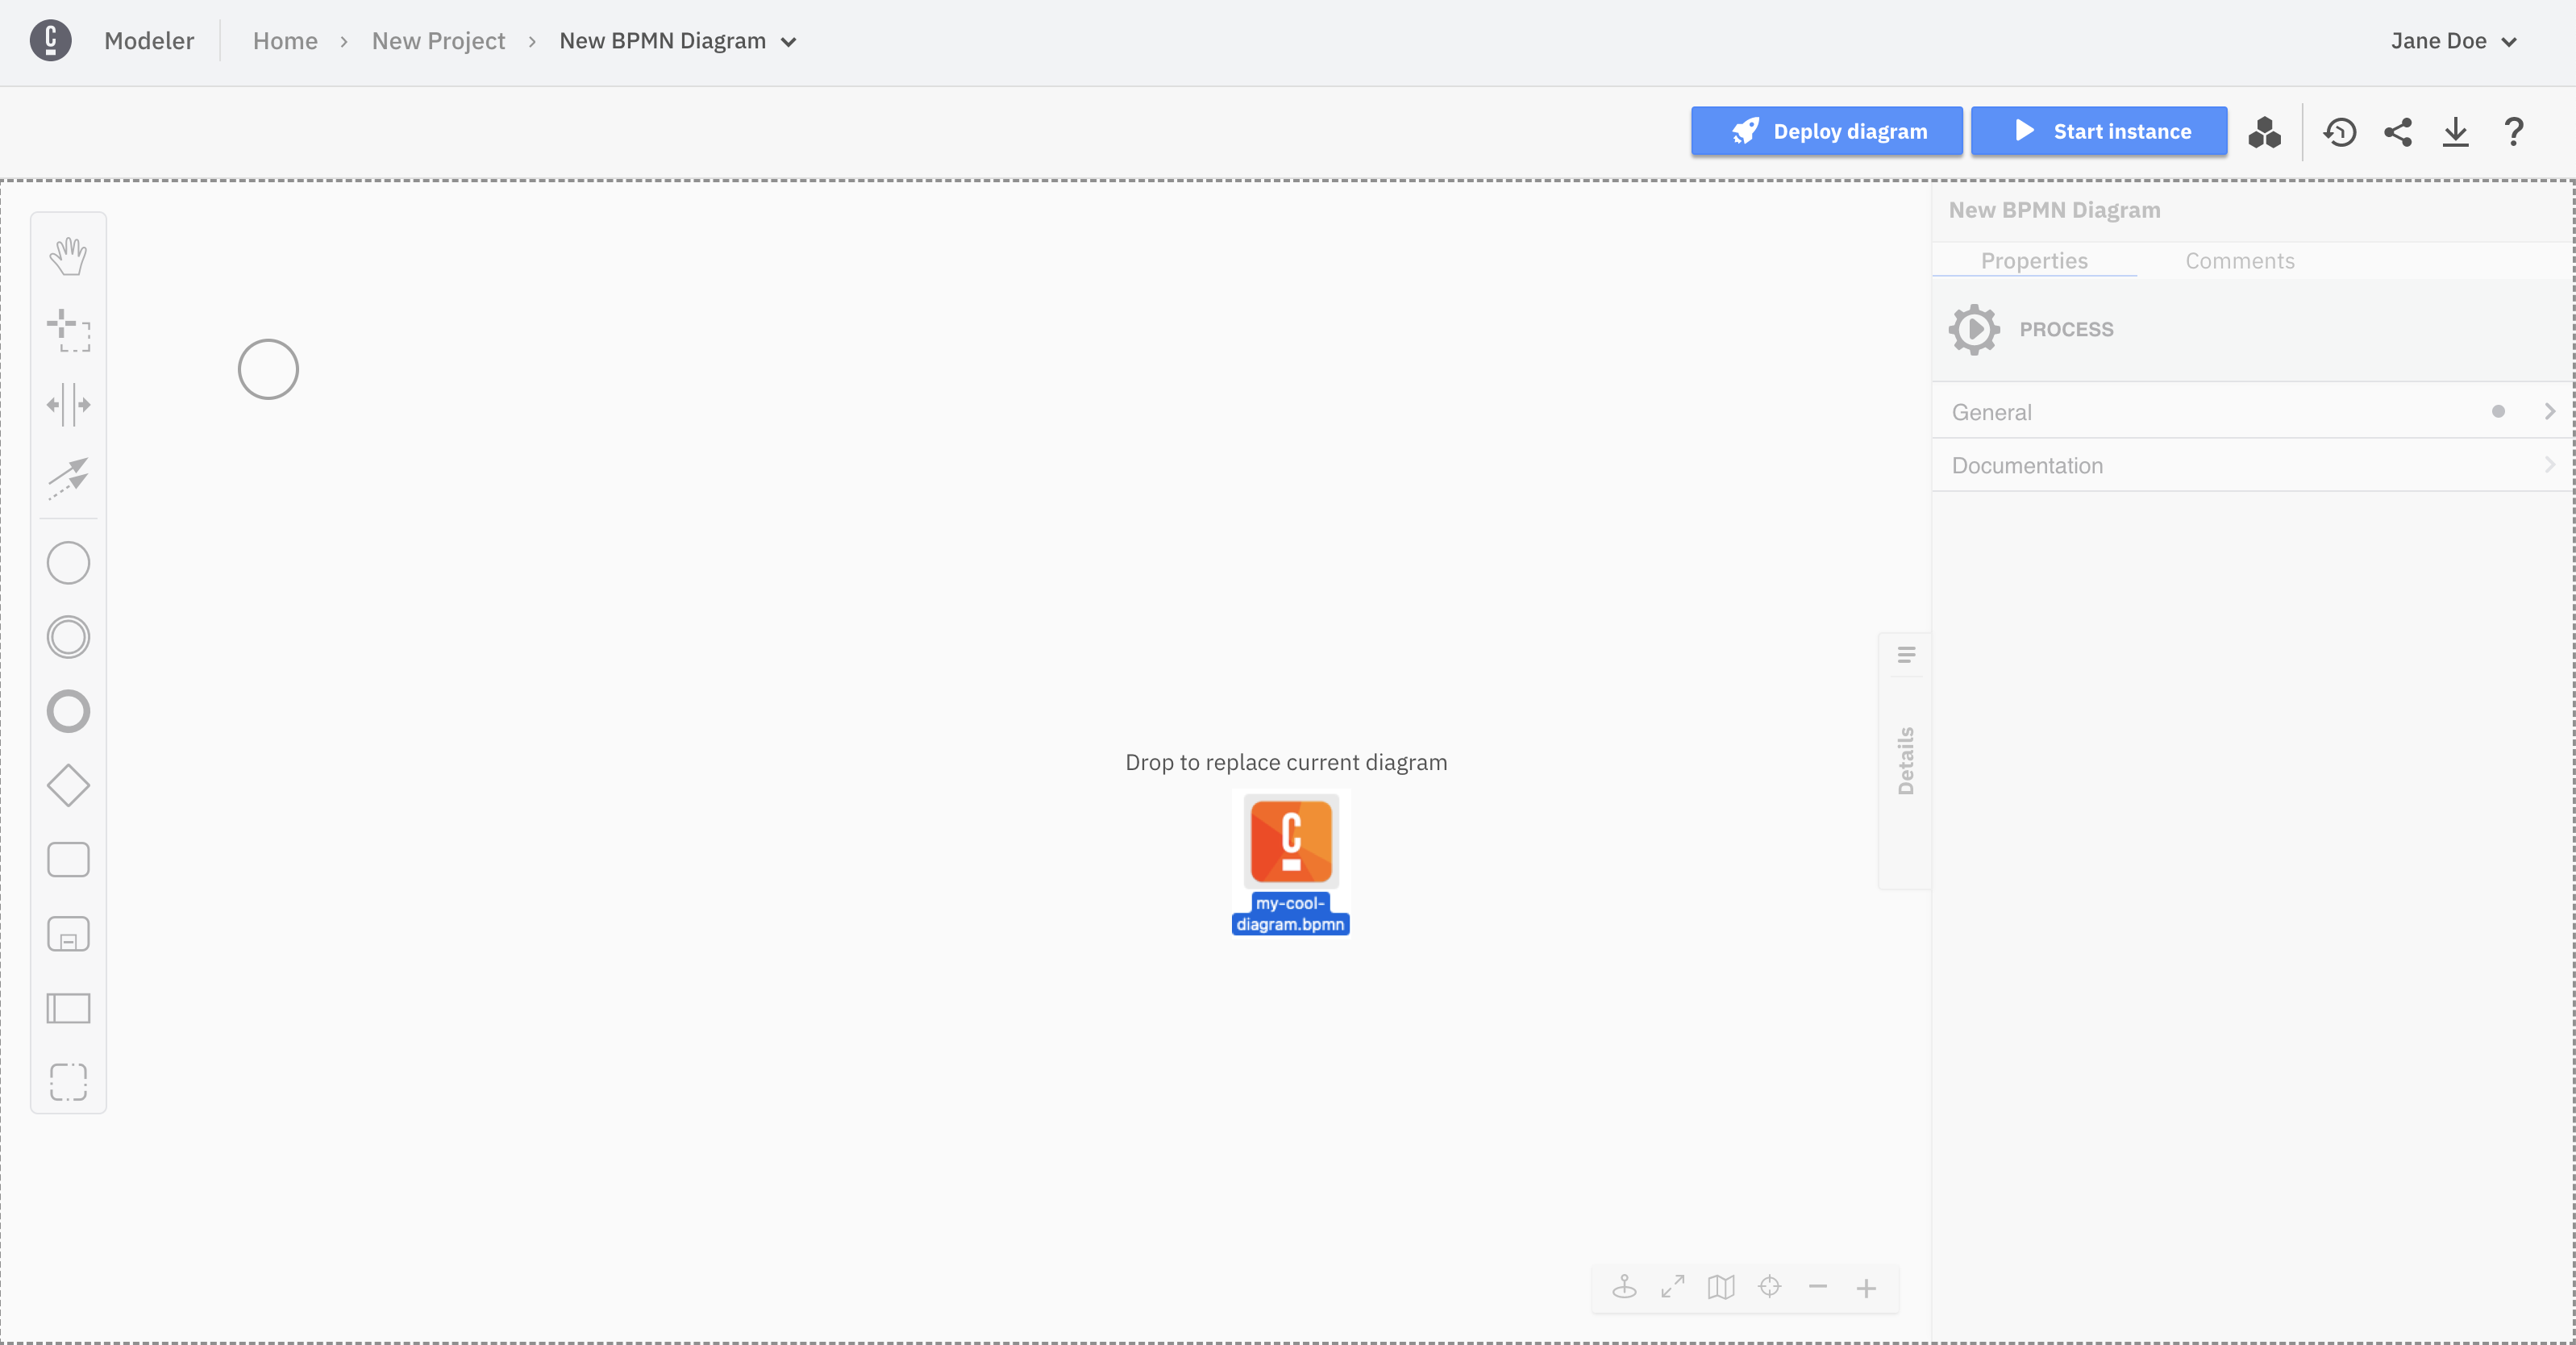The height and width of the screenshot is (1345, 2576).
Task: Open the Properties tab
Action: [2035, 260]
